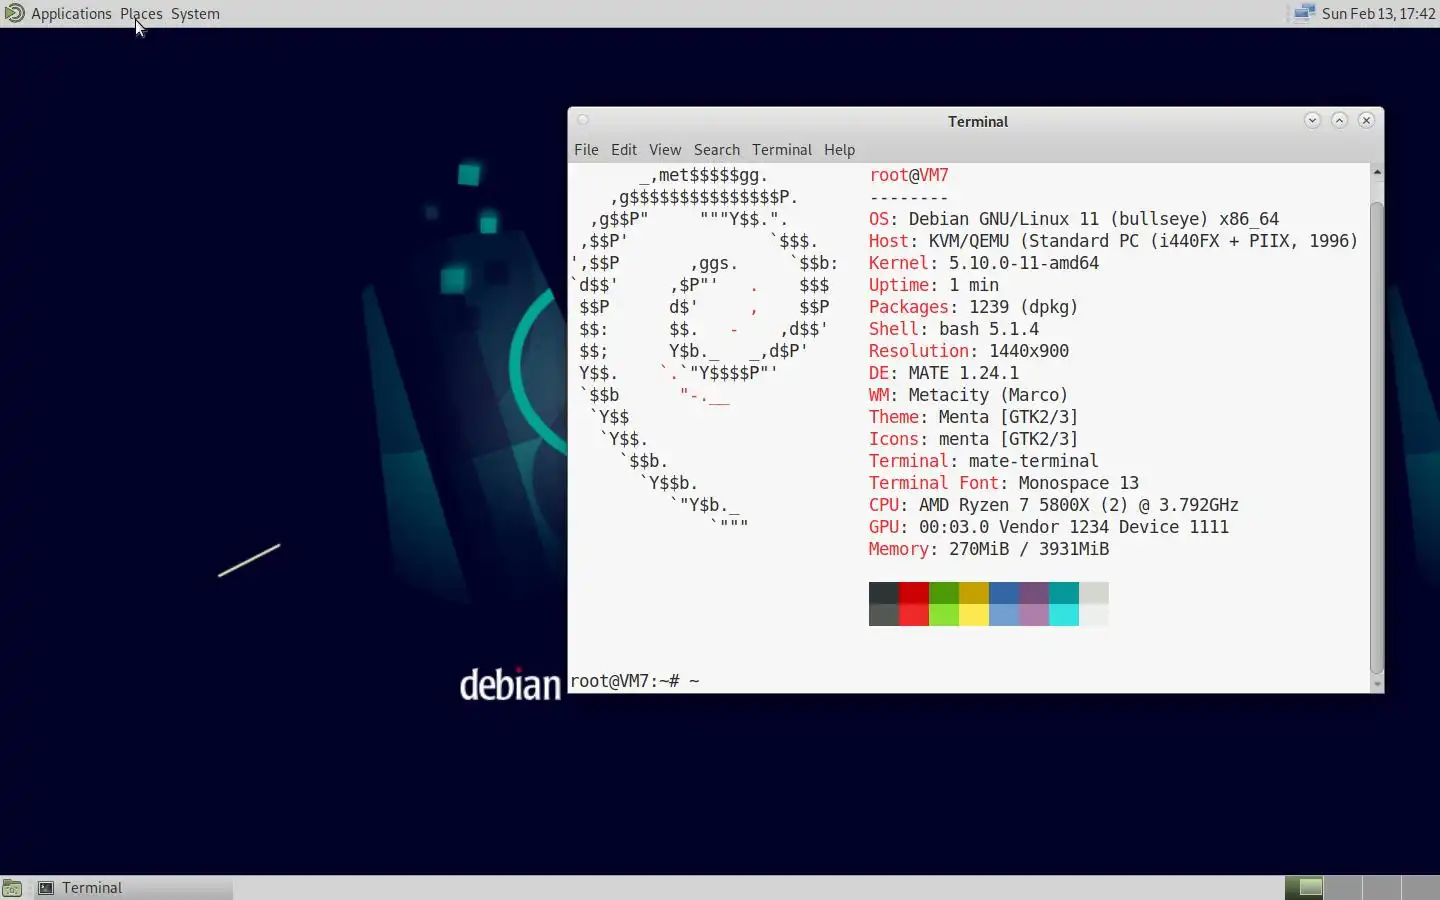Open the View menu in Terminal
This screenshot has height=900, width=1440.
click(665, 150)
